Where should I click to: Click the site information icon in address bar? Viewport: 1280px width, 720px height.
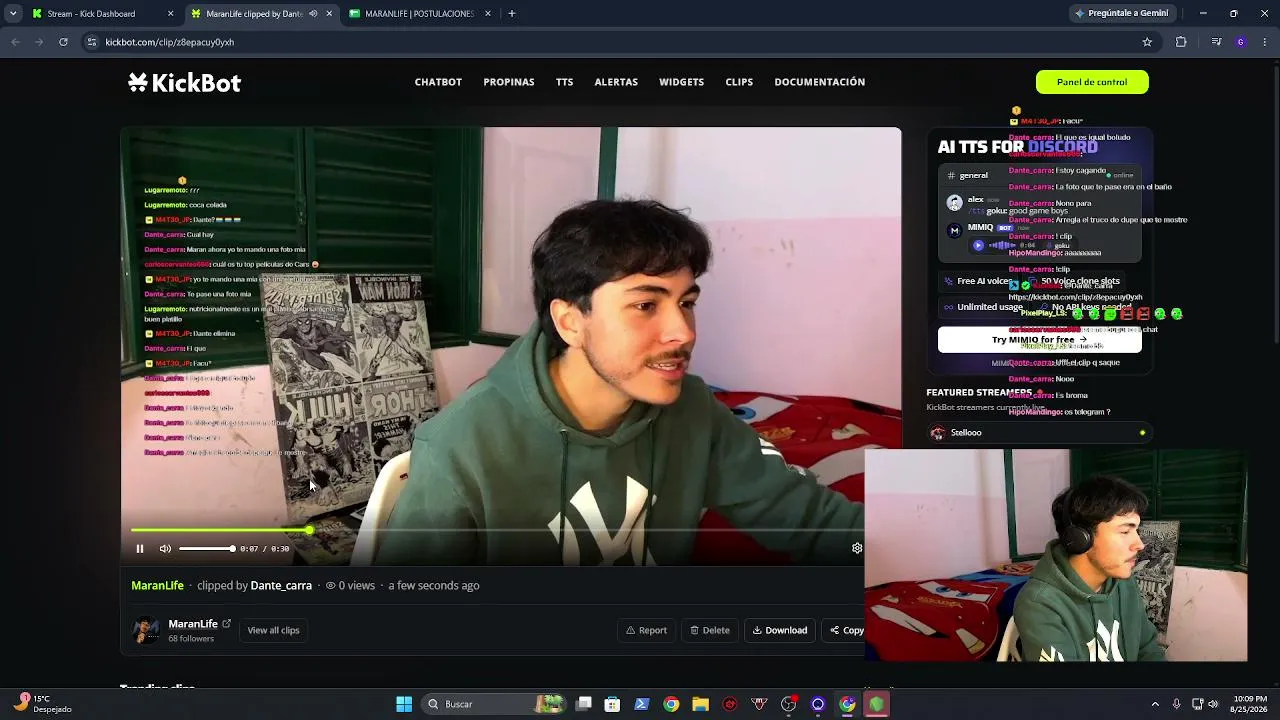[x=92, y=42]
